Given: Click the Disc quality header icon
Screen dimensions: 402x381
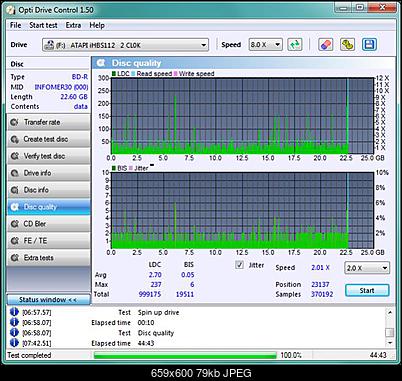Looking at the screenshot, I should pyautogui.click(x=101, y=63).
